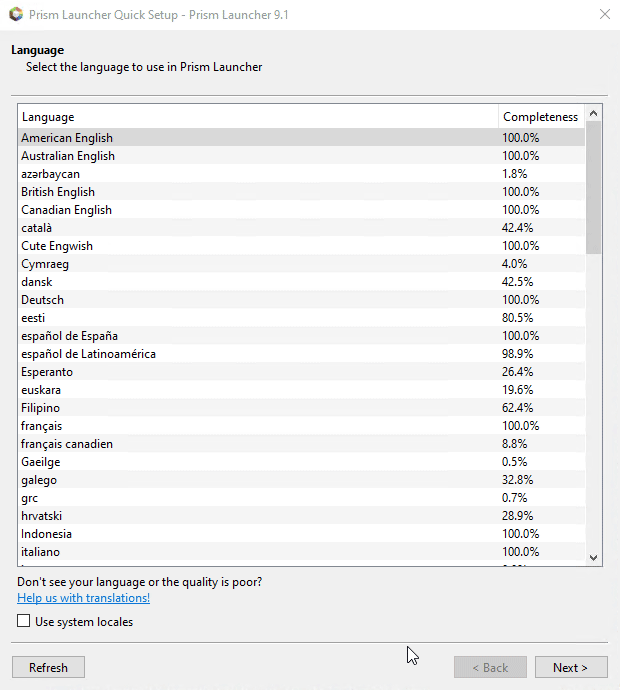The height and width of the screenshot is (690, 620).
Task: Open the Help us with translations link
Action: (83, 598)
